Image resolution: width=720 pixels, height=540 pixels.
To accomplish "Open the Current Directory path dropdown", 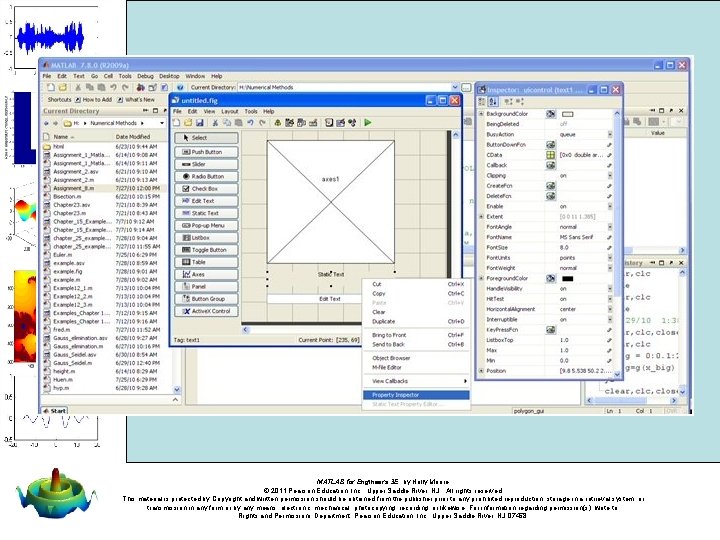I will pos(455,87).
